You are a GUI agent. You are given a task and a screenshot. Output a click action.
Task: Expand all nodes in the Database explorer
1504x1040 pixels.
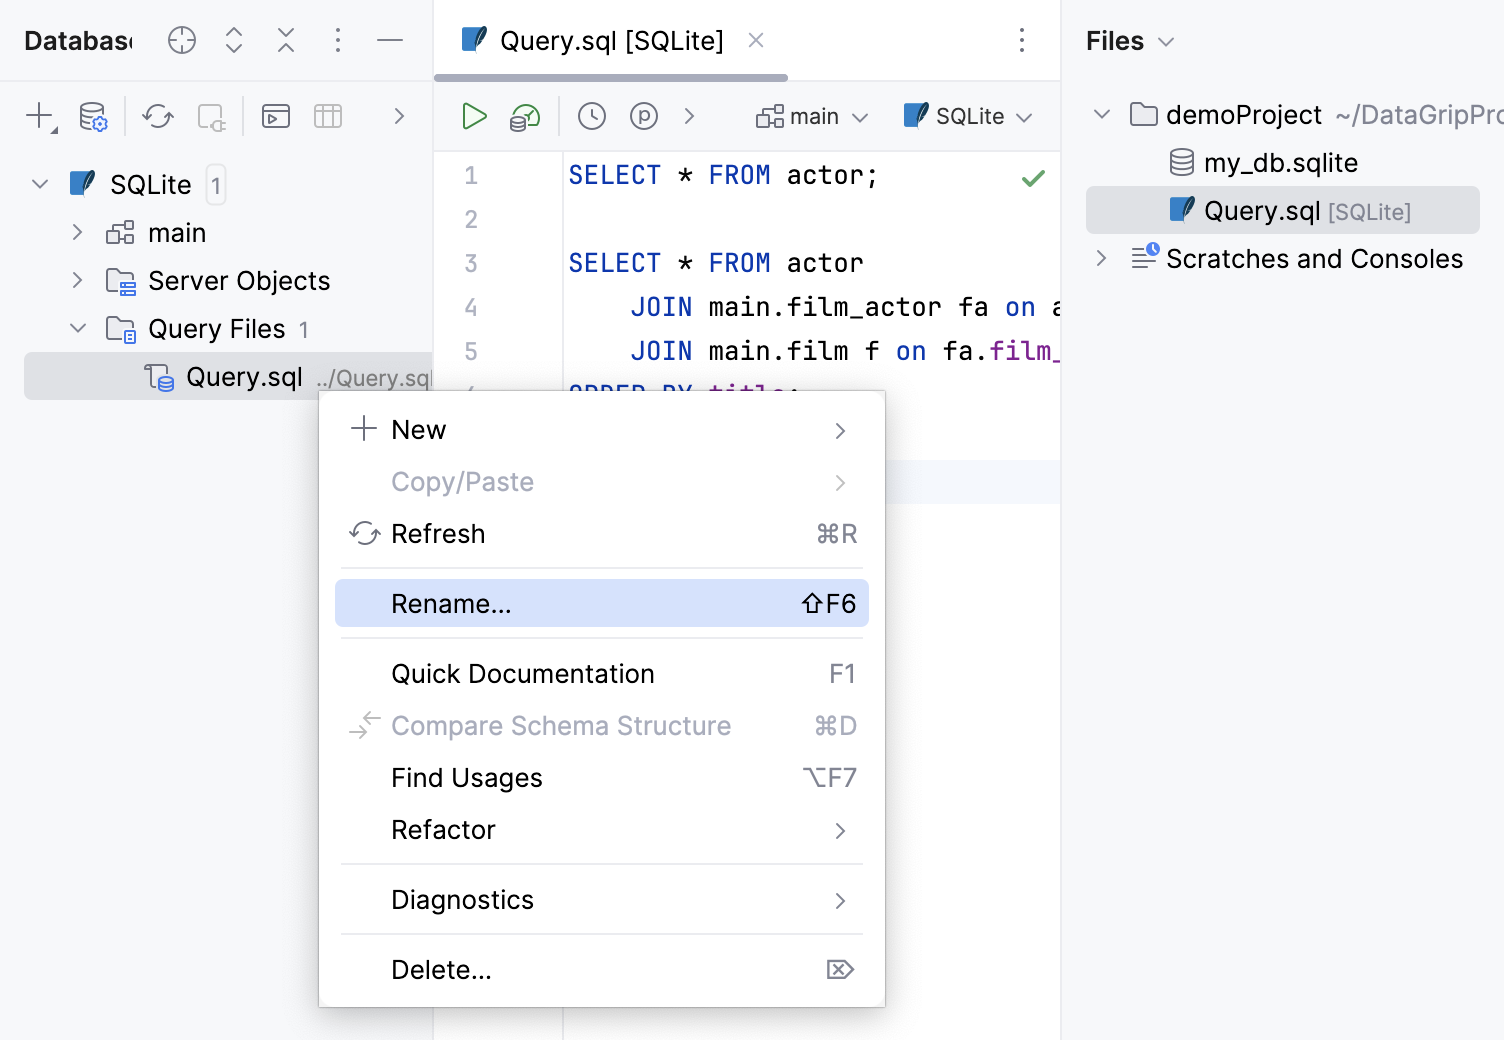[x=233, y=40]
